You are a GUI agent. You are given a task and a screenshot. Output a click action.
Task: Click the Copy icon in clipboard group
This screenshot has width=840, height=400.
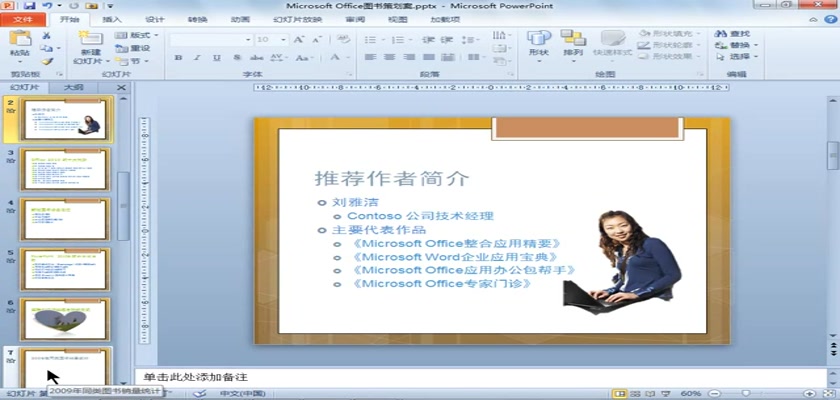47,48
